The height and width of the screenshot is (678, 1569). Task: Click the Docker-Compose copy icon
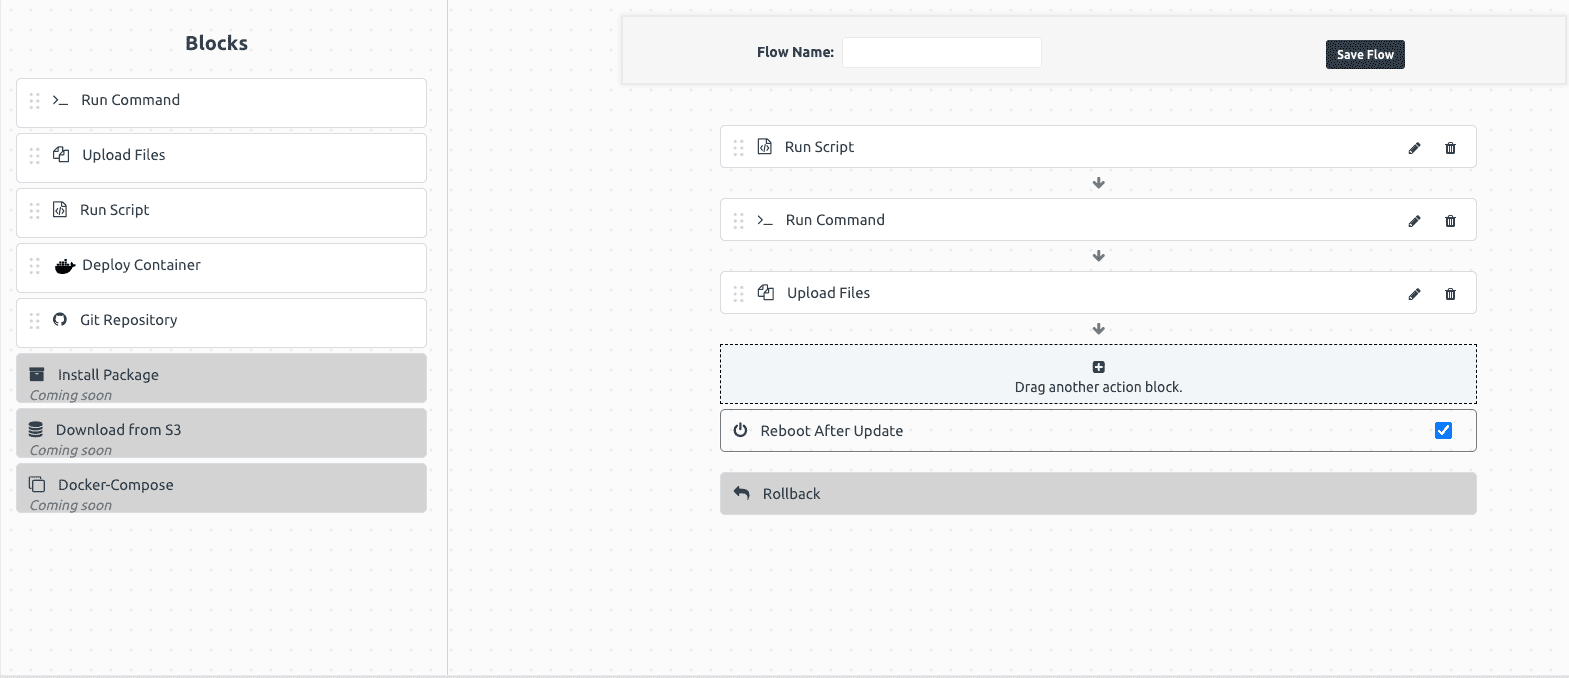(37, 484)
